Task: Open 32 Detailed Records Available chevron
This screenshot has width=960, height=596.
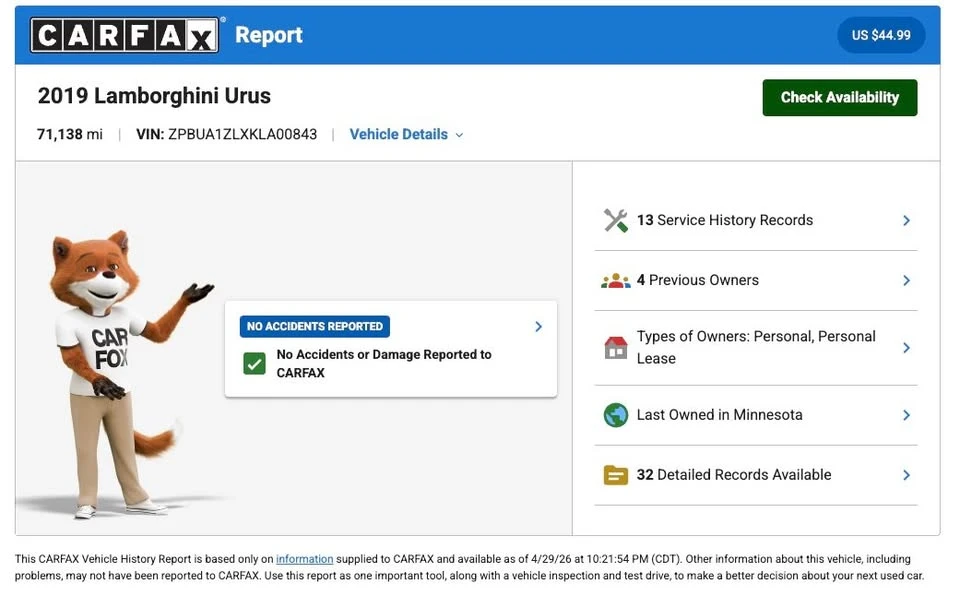Action: pos(906,475)
